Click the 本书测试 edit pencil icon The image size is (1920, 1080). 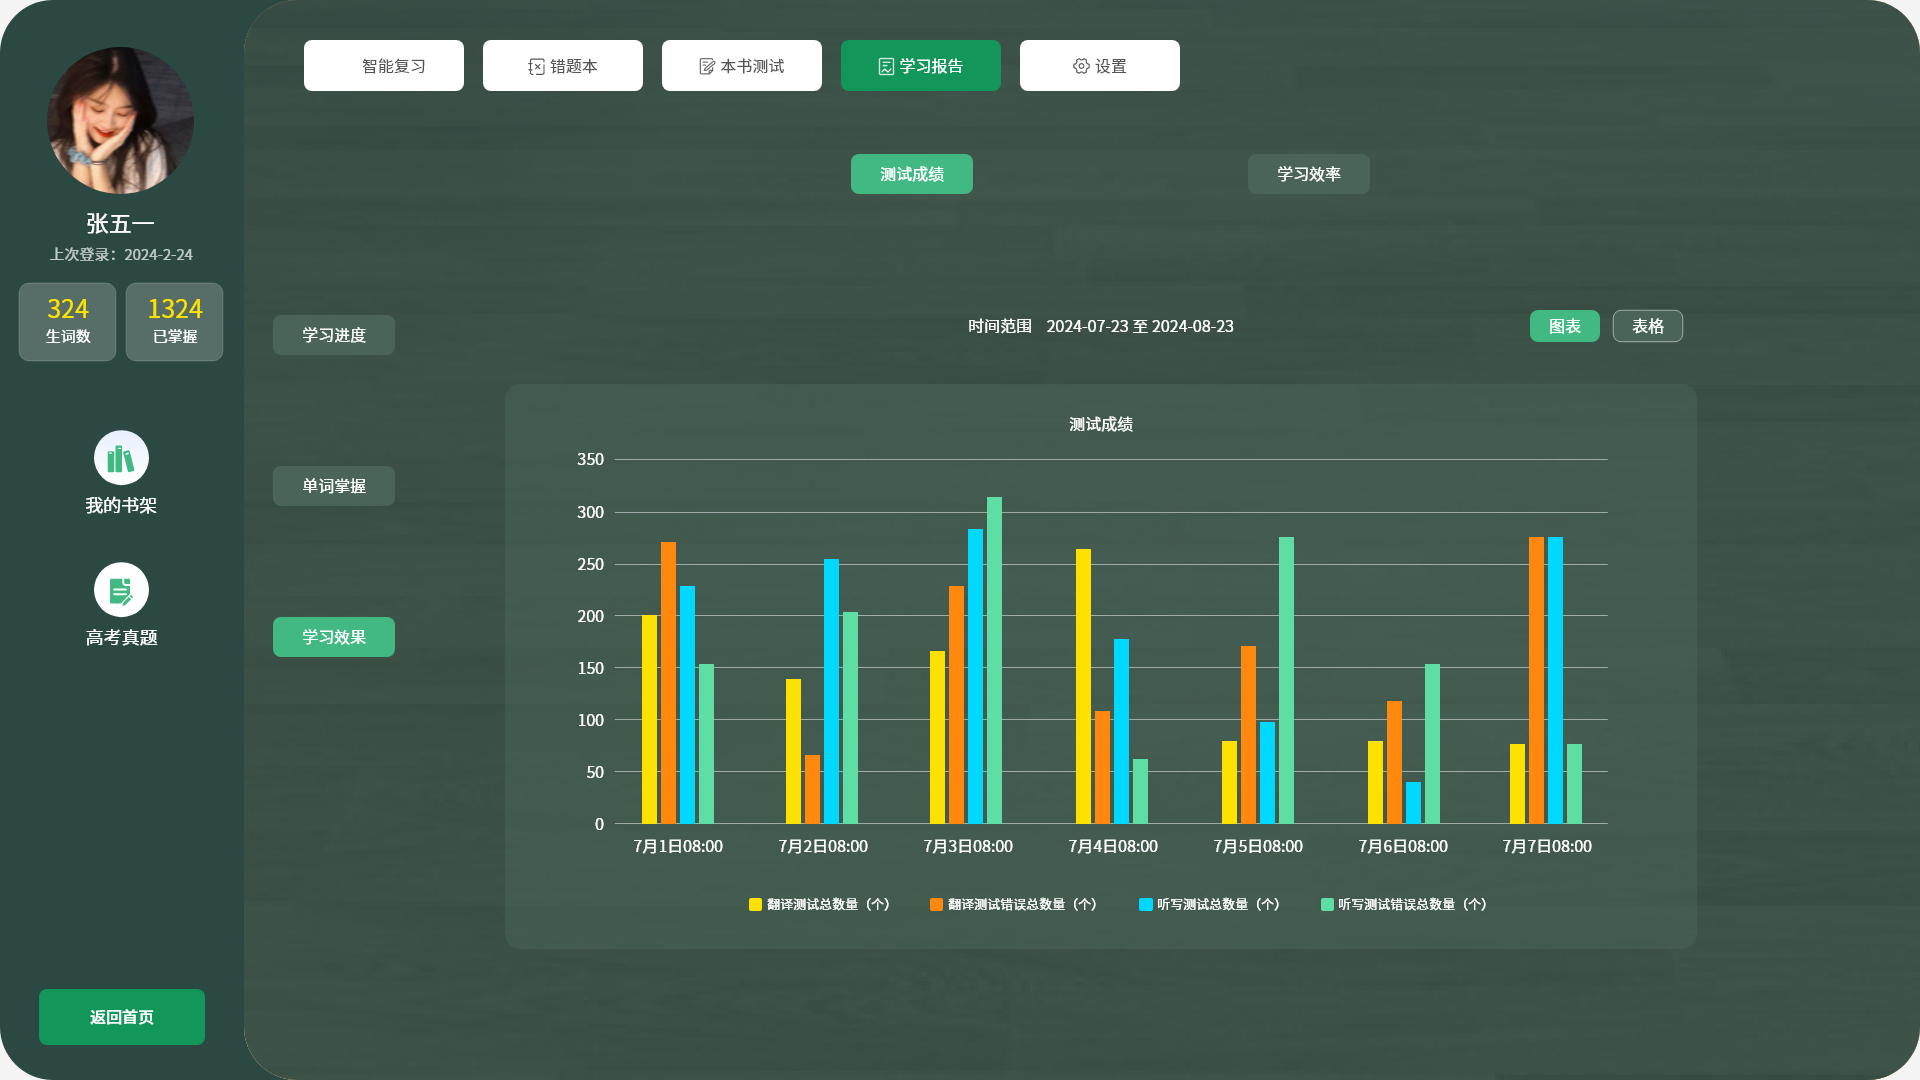click(707, 66)
